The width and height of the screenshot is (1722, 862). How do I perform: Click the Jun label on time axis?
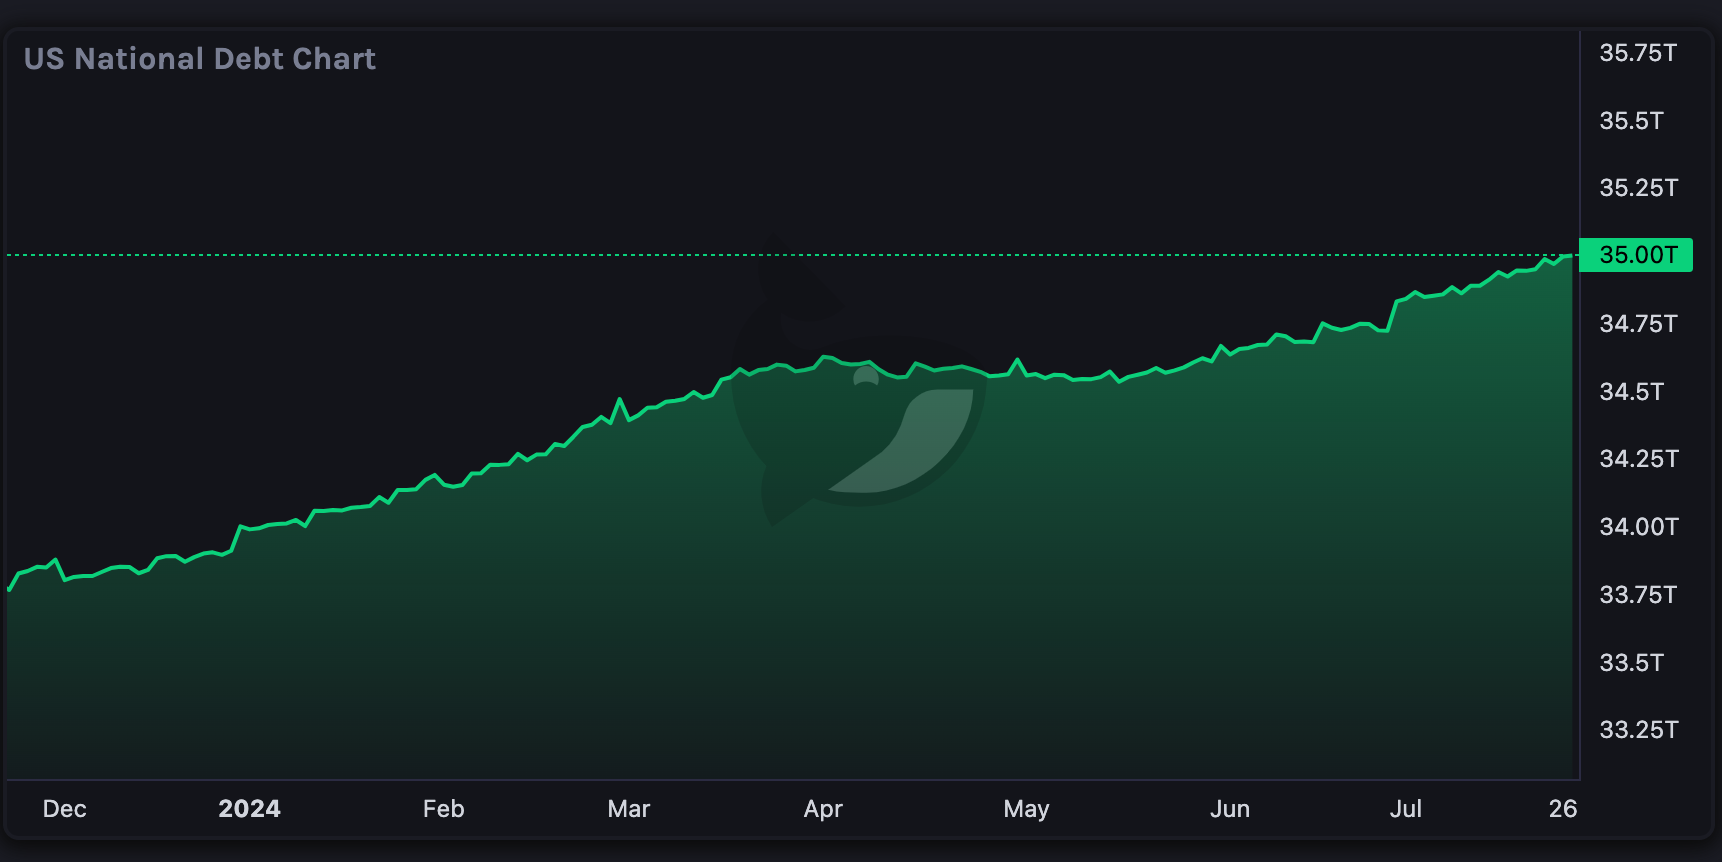pyautogui.click(x=1230, y=809)
